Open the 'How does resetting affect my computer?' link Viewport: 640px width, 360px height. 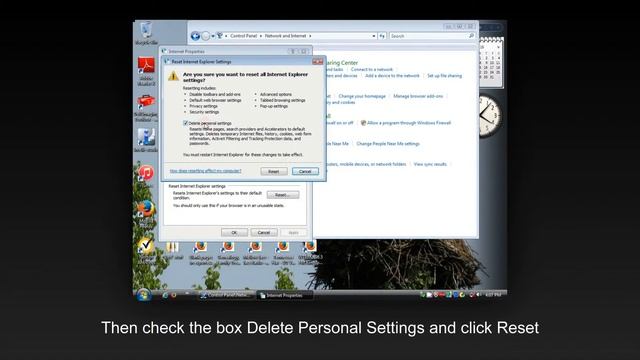(205, 171)
